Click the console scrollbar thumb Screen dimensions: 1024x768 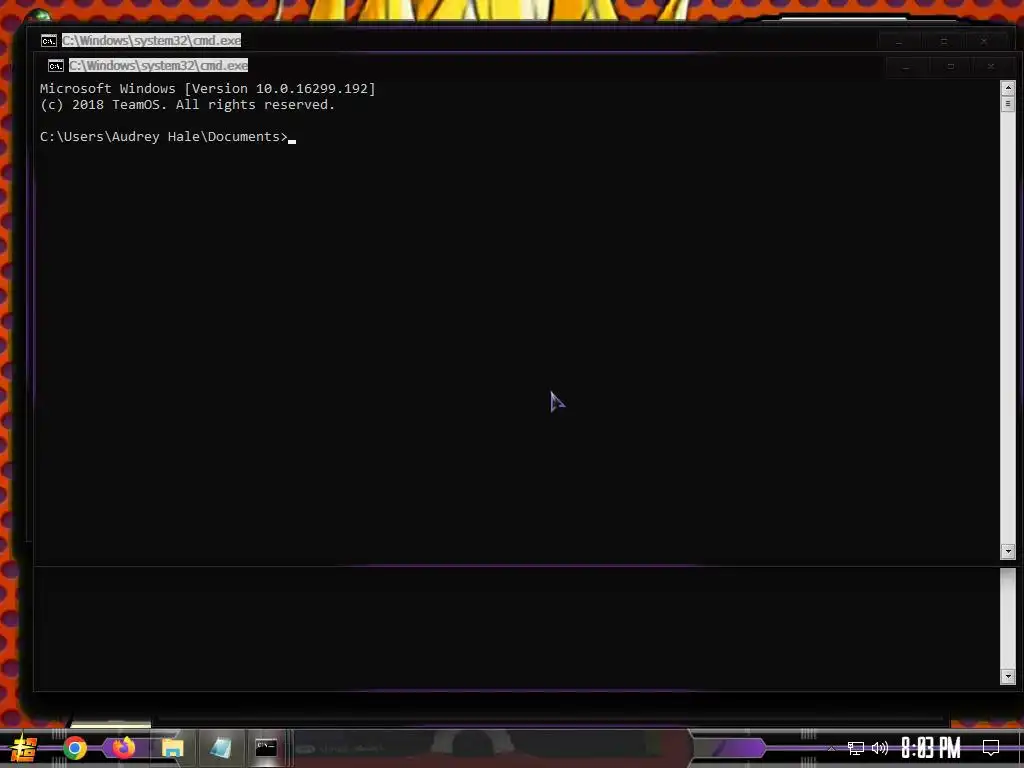point(1008,104)
